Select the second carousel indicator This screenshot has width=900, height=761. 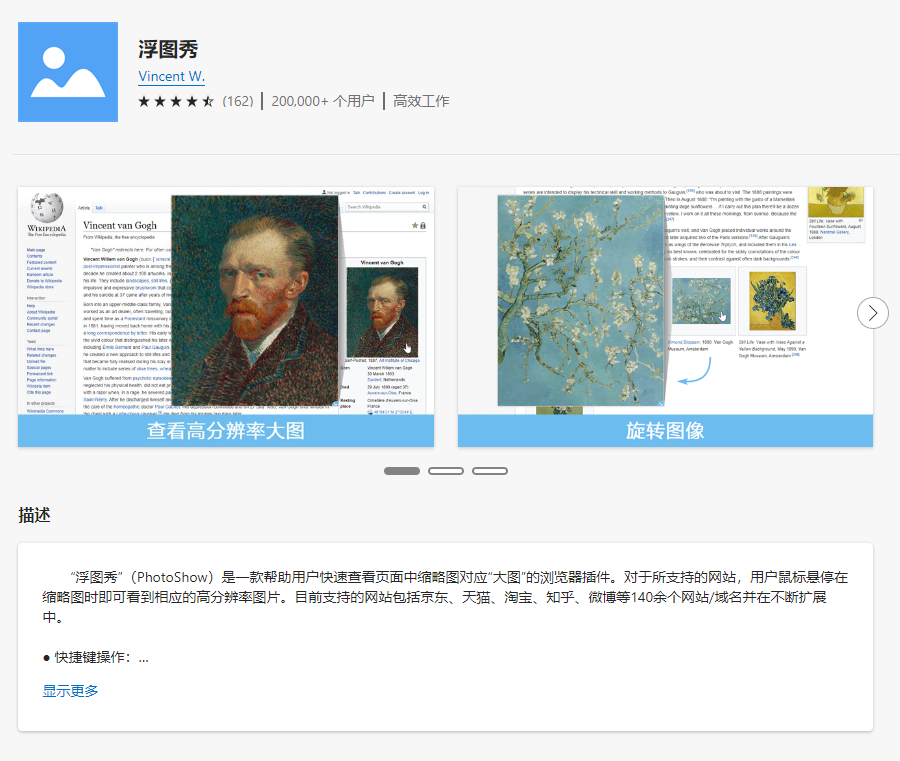coord(446,471)
